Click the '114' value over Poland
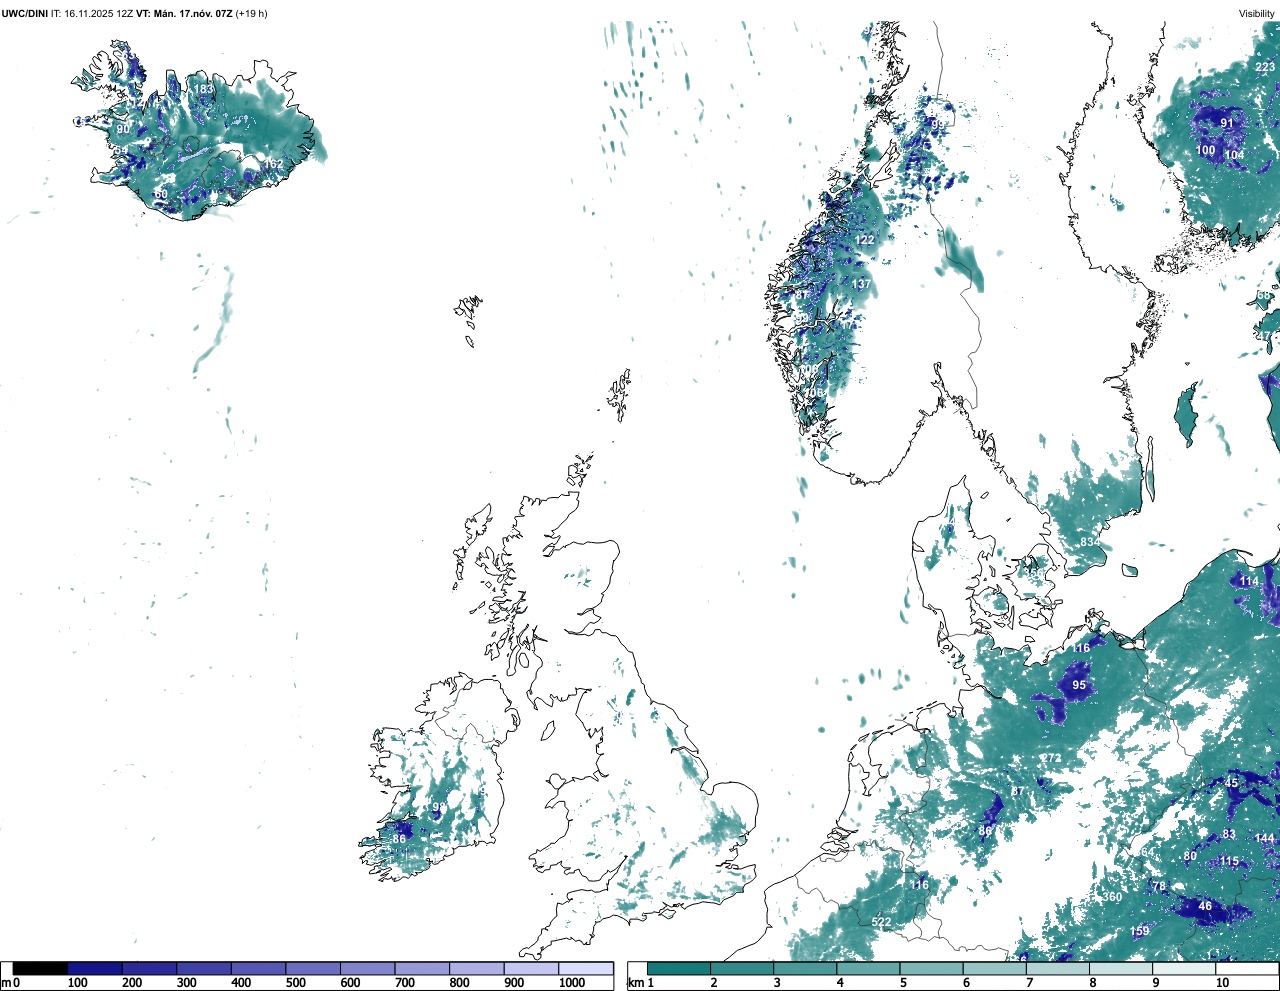Viewport: 1280px width, 991px height. [x=1249, y=581]
